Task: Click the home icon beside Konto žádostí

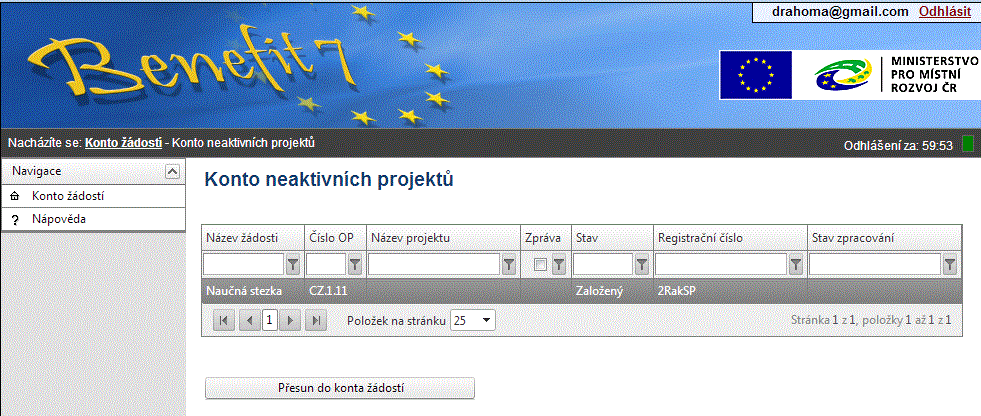Action: (15, 196)
